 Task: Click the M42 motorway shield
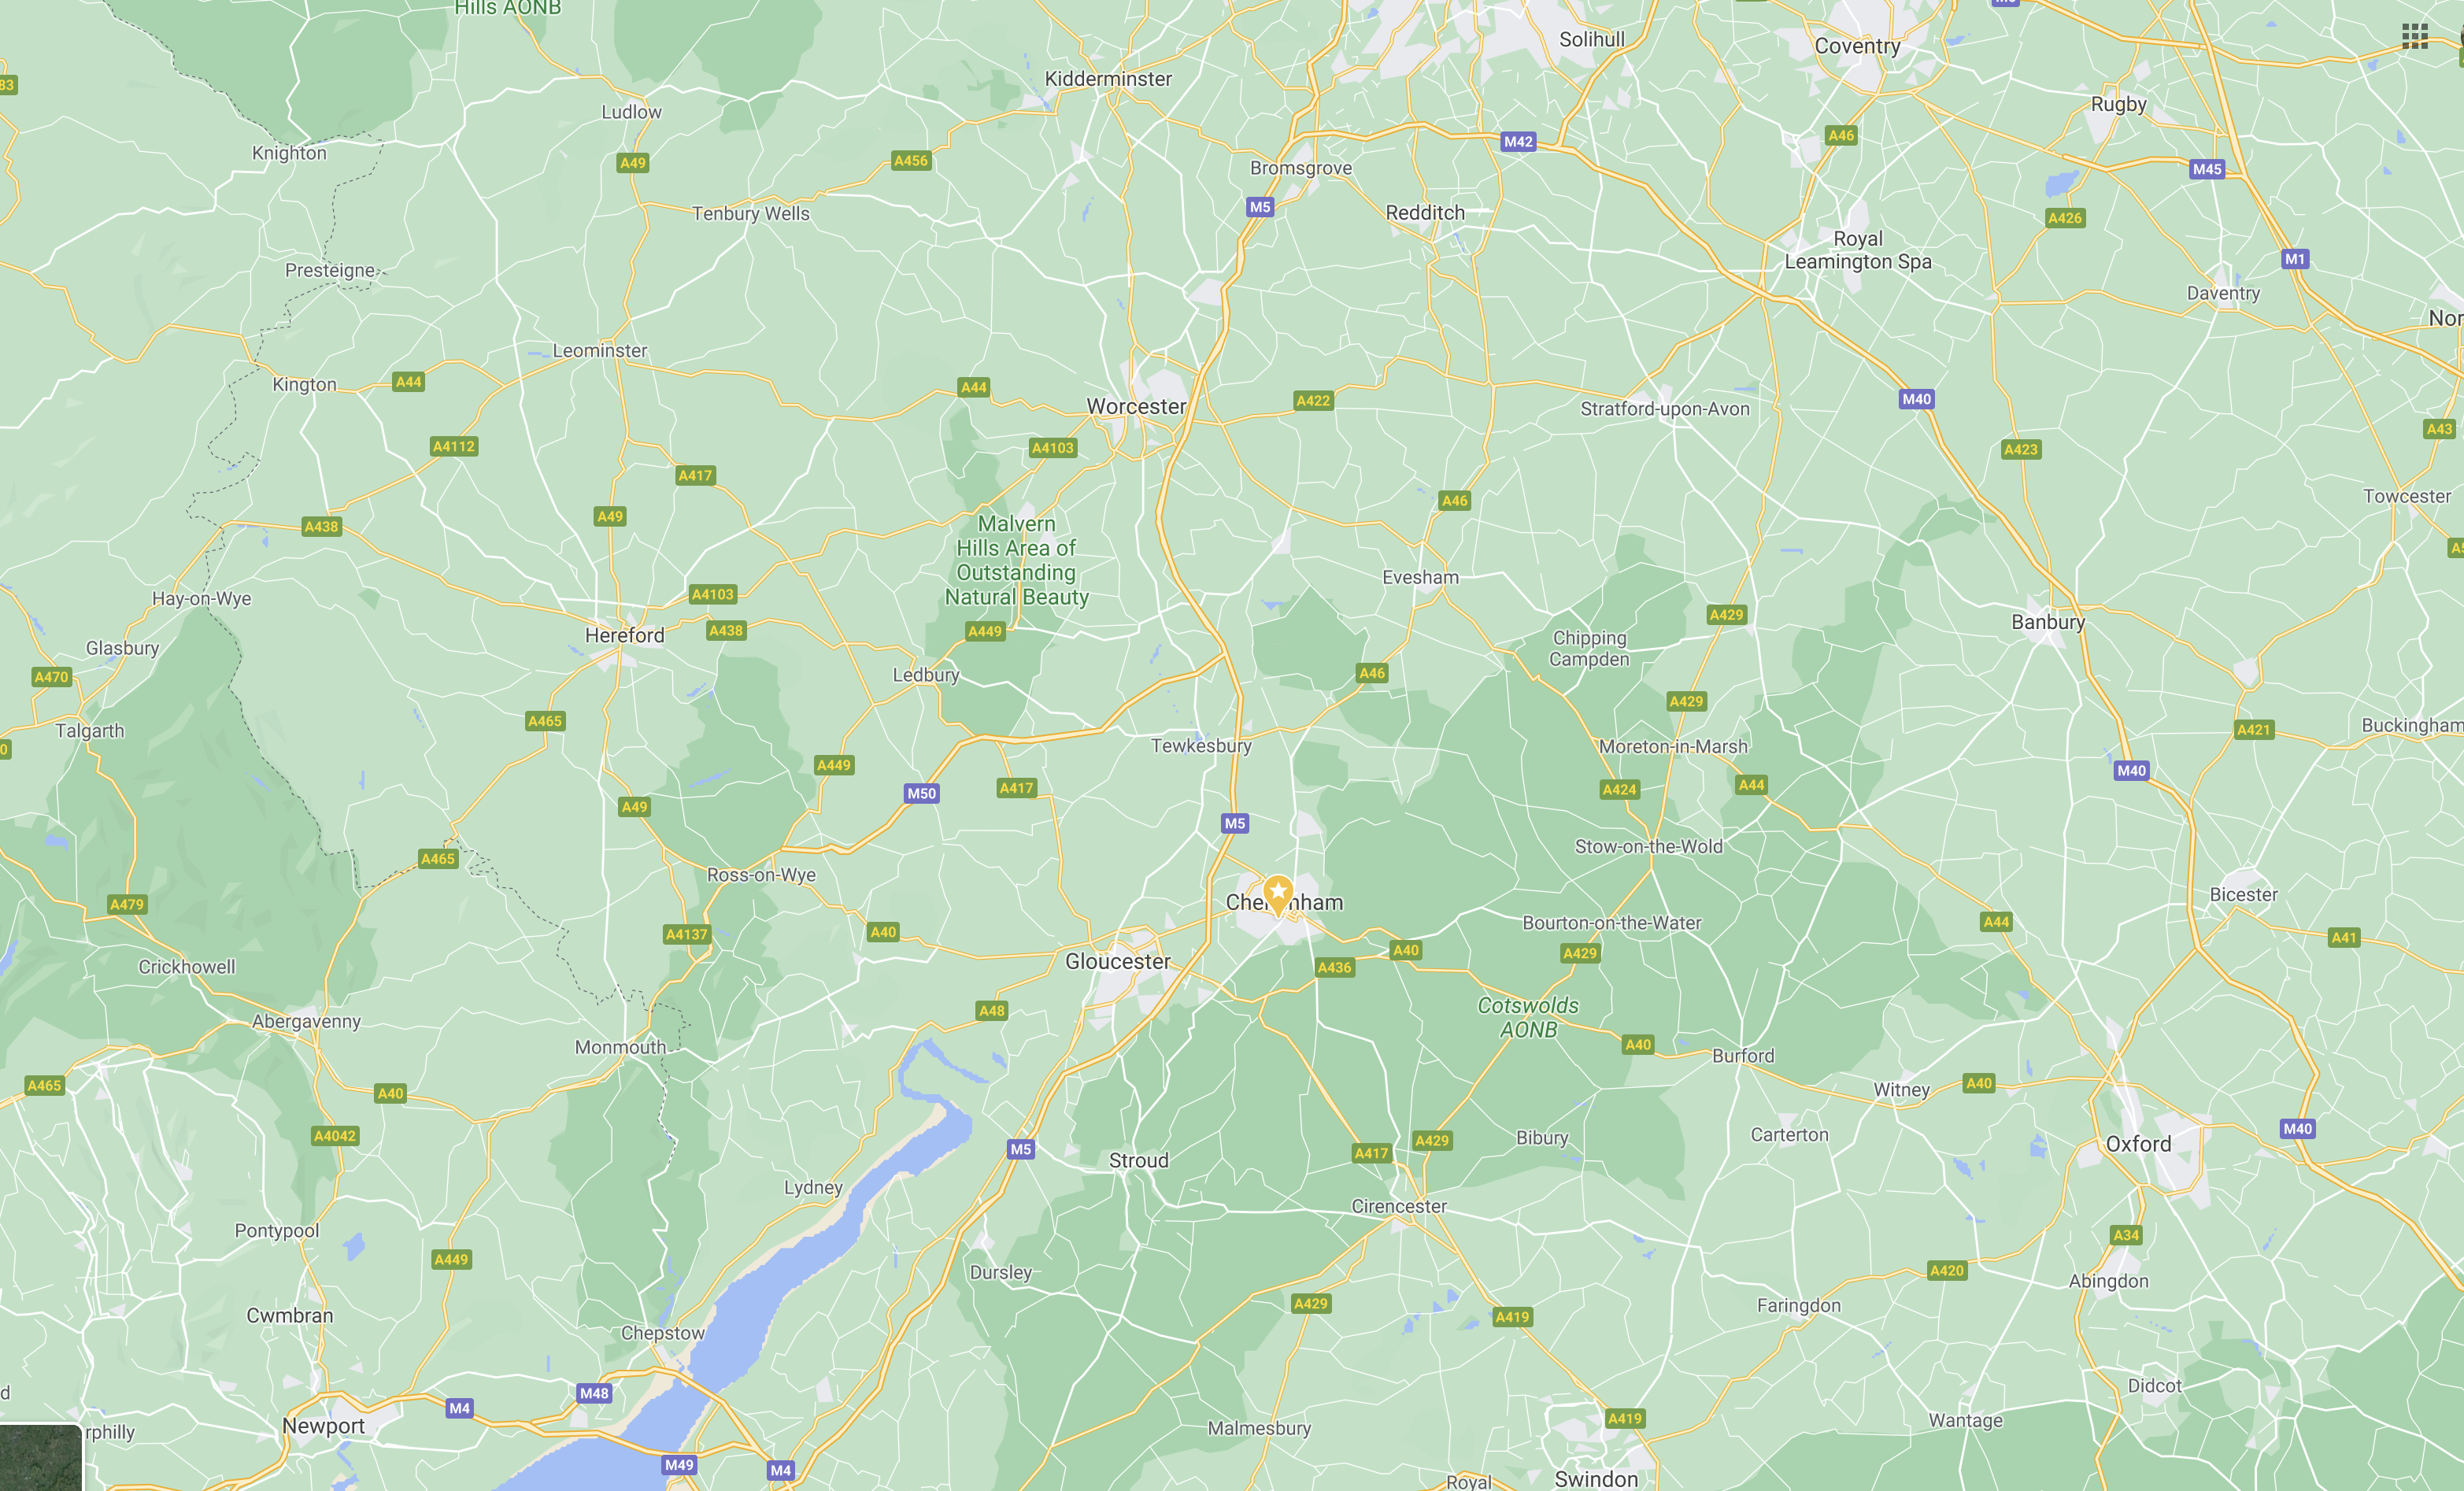pyautogui.click(x=1518, y=142)
